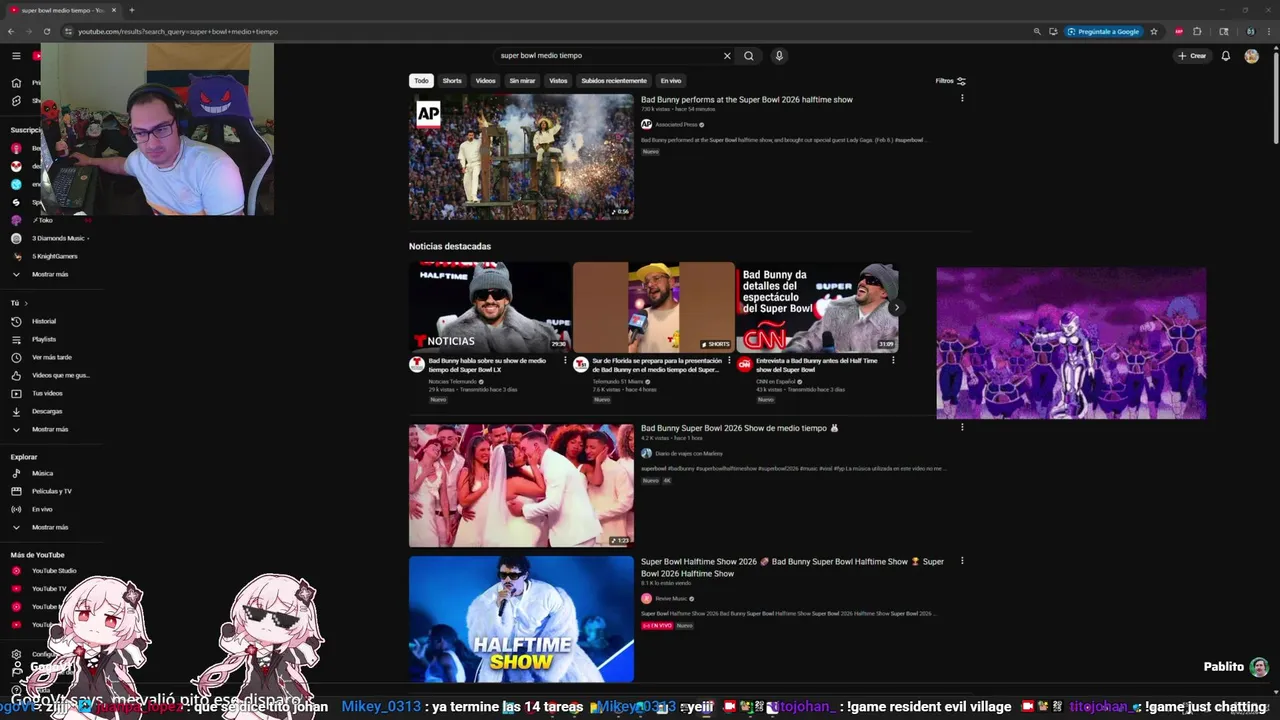Select the Shorts filter chip
1280x720 pixels.
[x=452, y=81]
